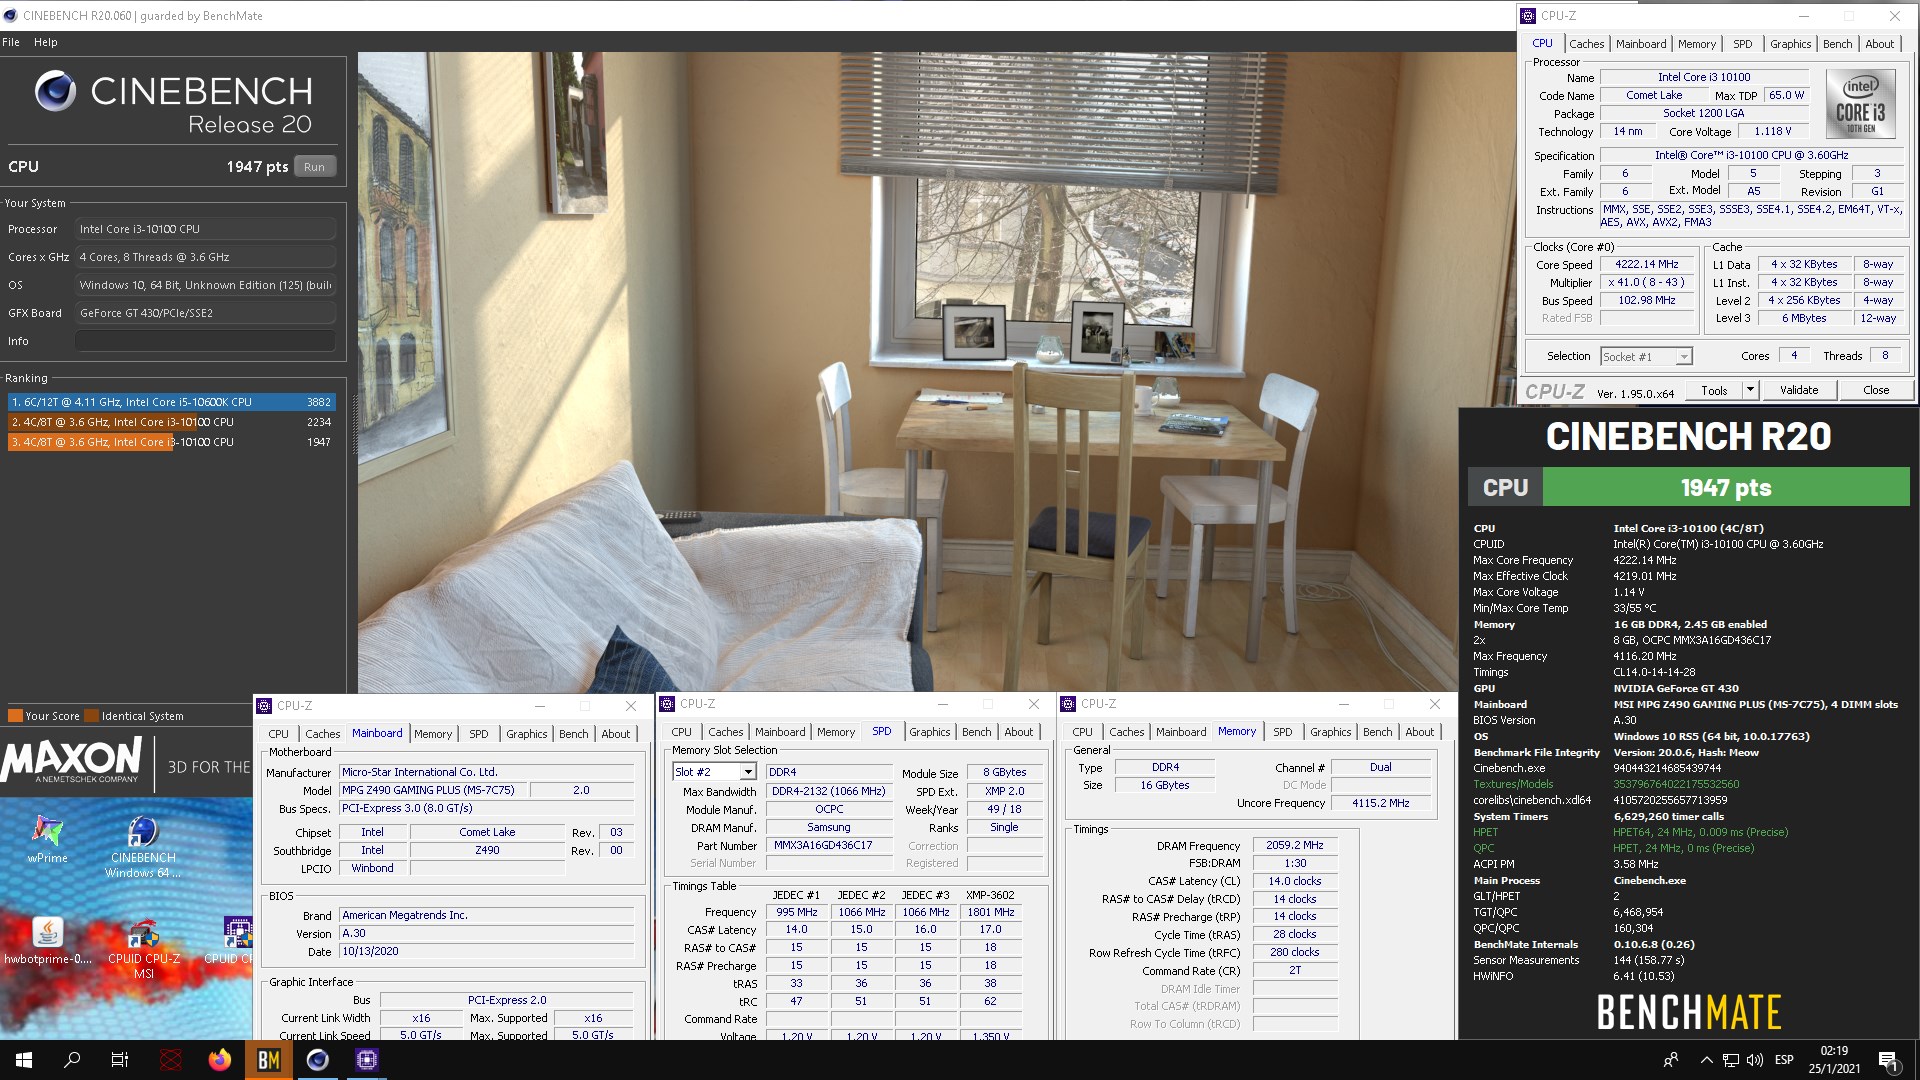
Task: Click the BIOS Date value 10/13/2020
Action: click(486, 952)
